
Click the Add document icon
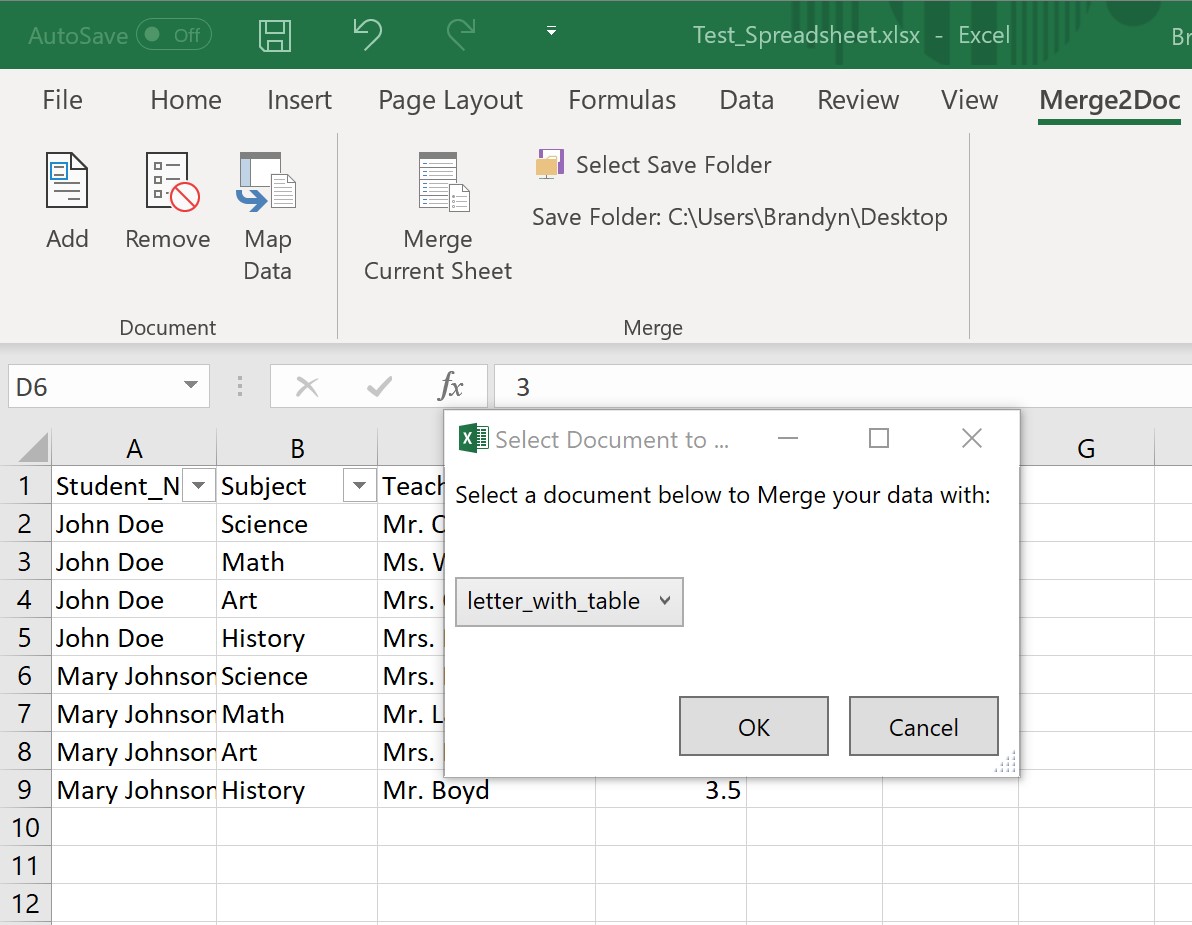(x=67, y=181)
